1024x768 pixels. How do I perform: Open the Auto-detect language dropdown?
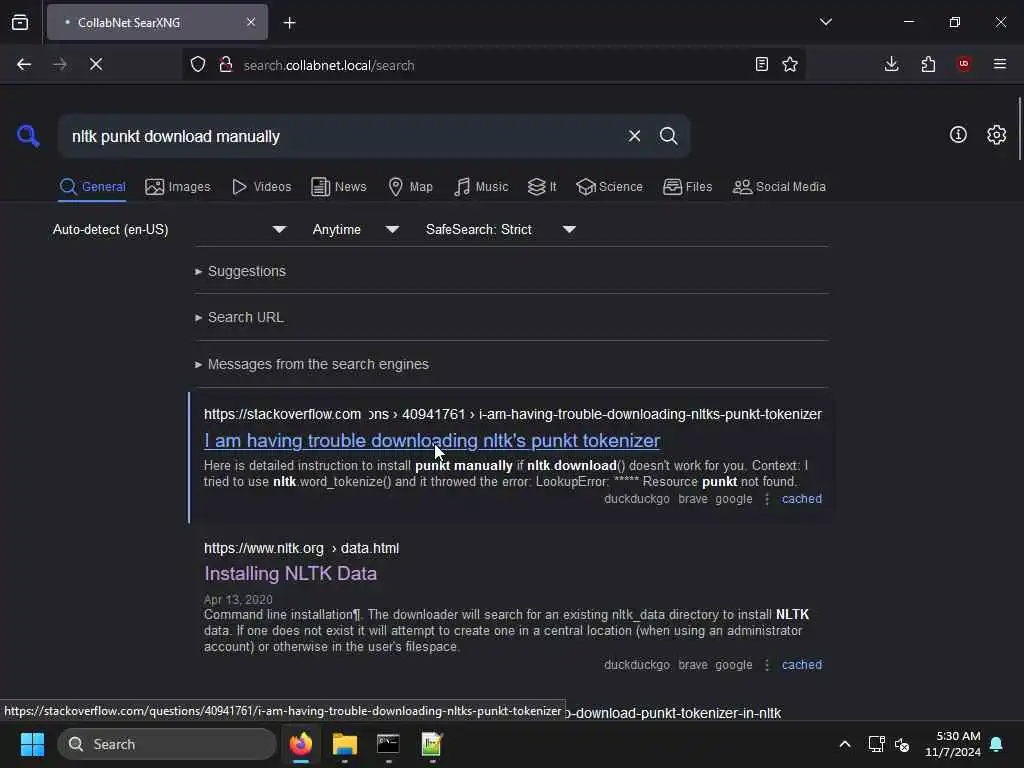coord(169,230)
